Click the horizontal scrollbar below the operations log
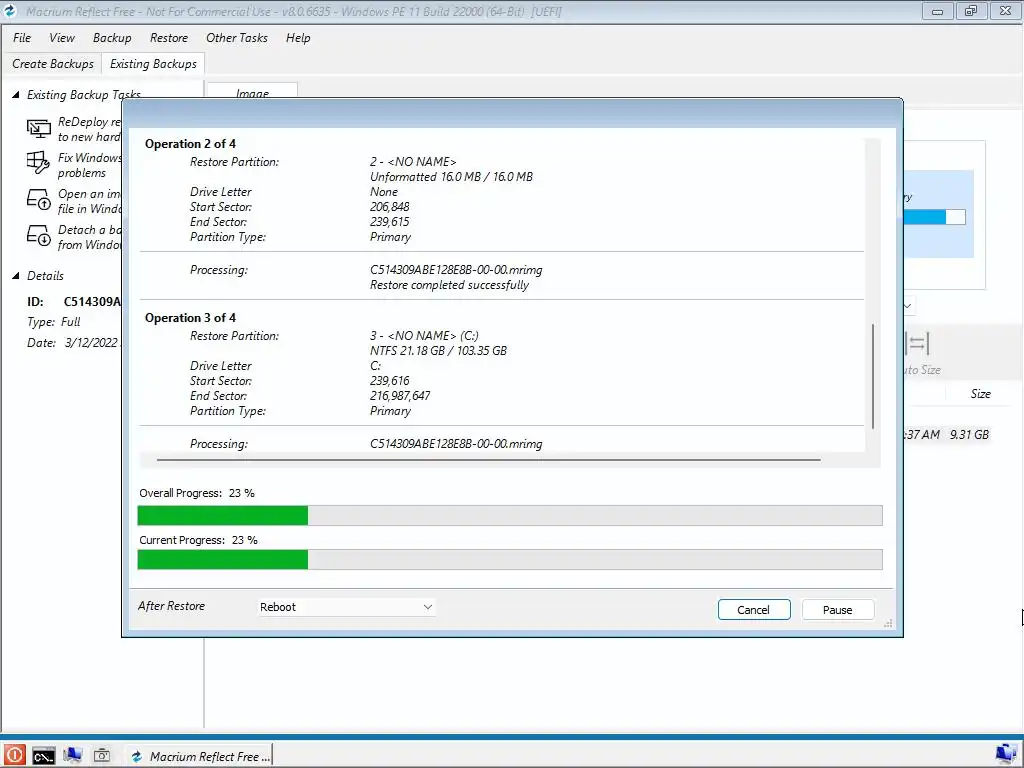1024x768 pixels. 488,460
